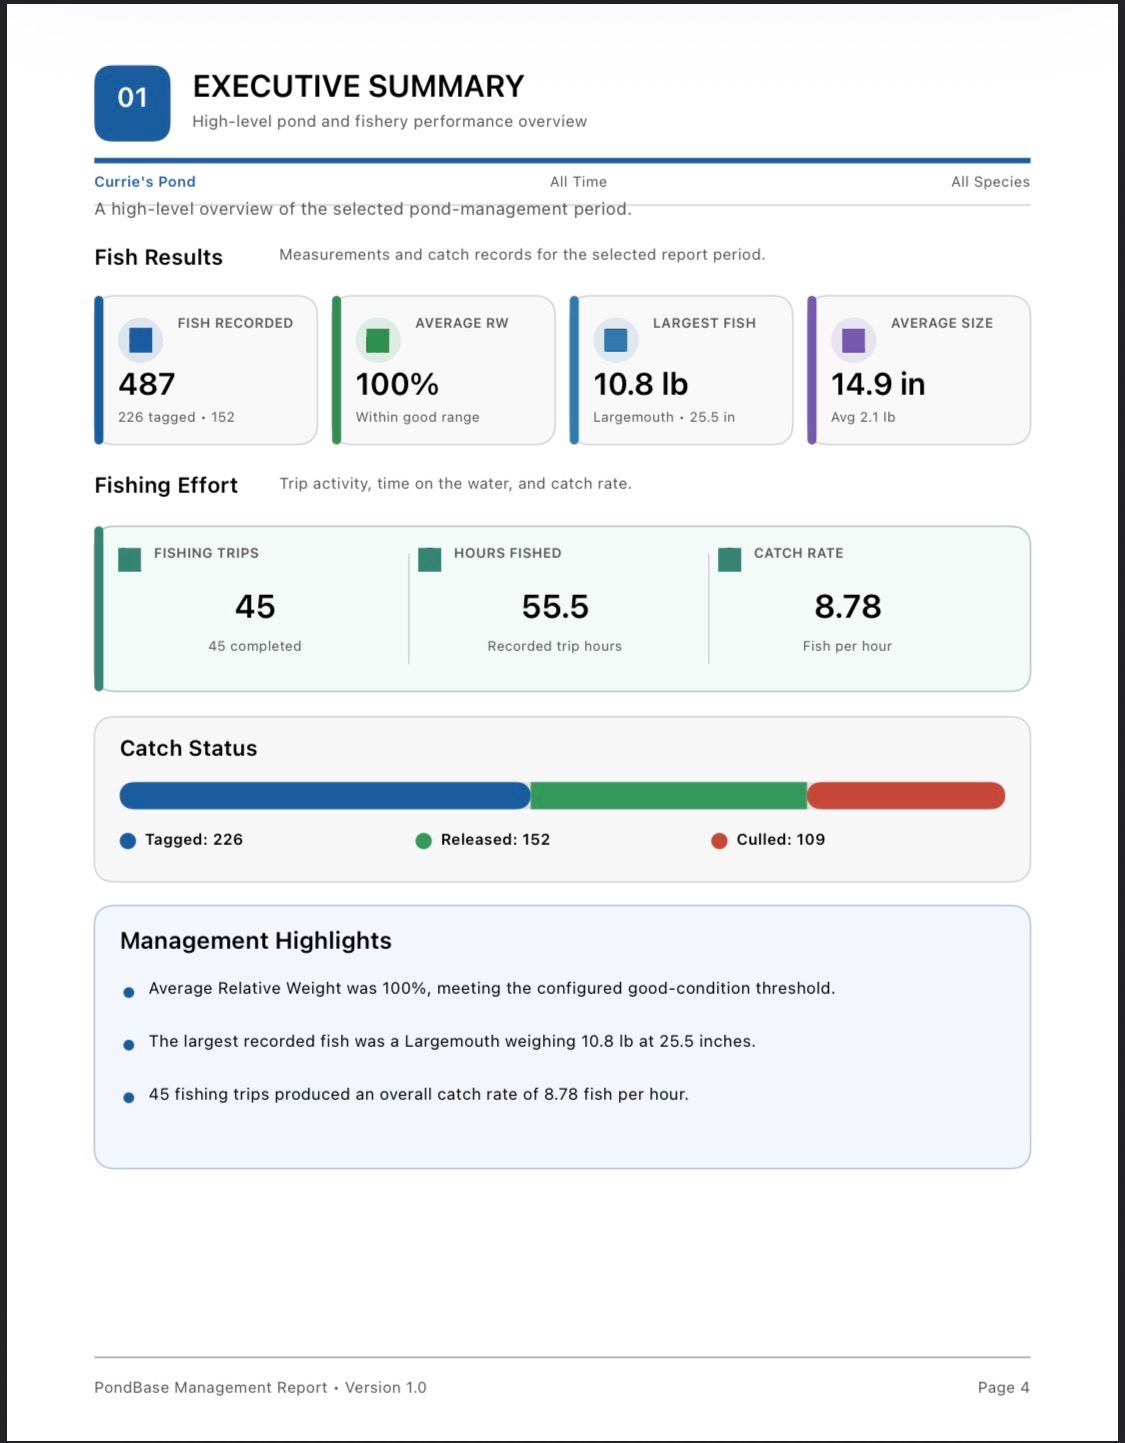Click the green square beside Catch Rate
Viewport: 1125px width, 1443px height.
[x=730, y=560]
